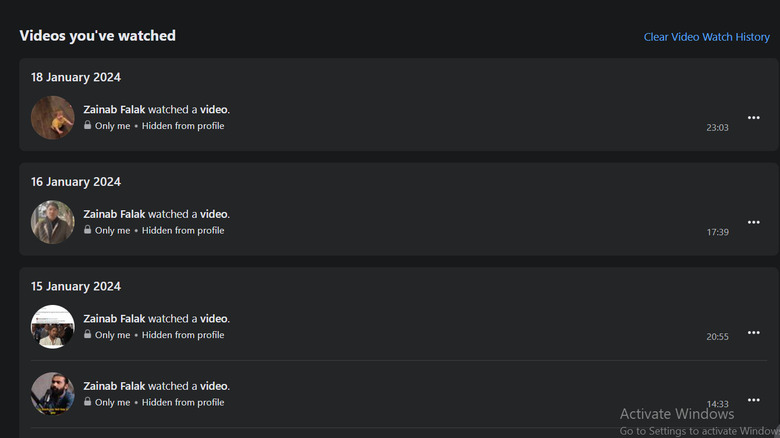The image size is (780, 438).
Task: Click the 23:03 timestamp on 18 January entry
Action: (x=717, y=128)
